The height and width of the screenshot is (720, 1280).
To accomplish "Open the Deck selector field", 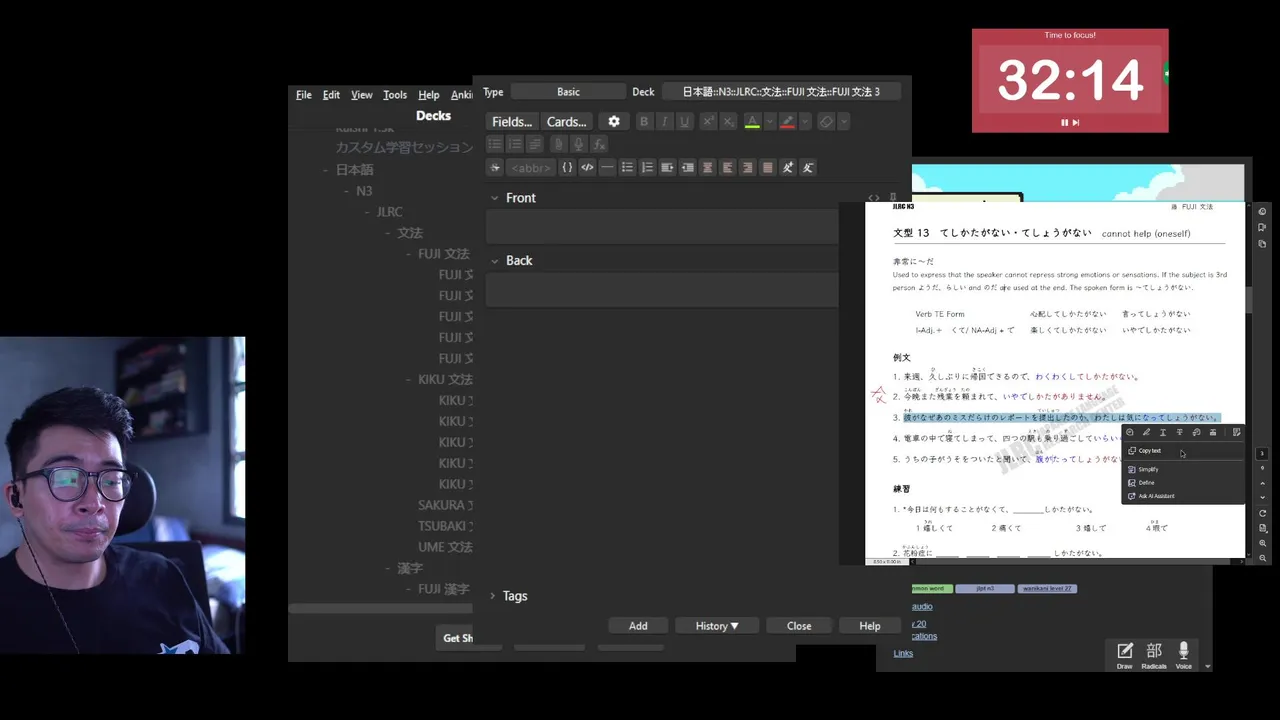I will tap(781, 92).
